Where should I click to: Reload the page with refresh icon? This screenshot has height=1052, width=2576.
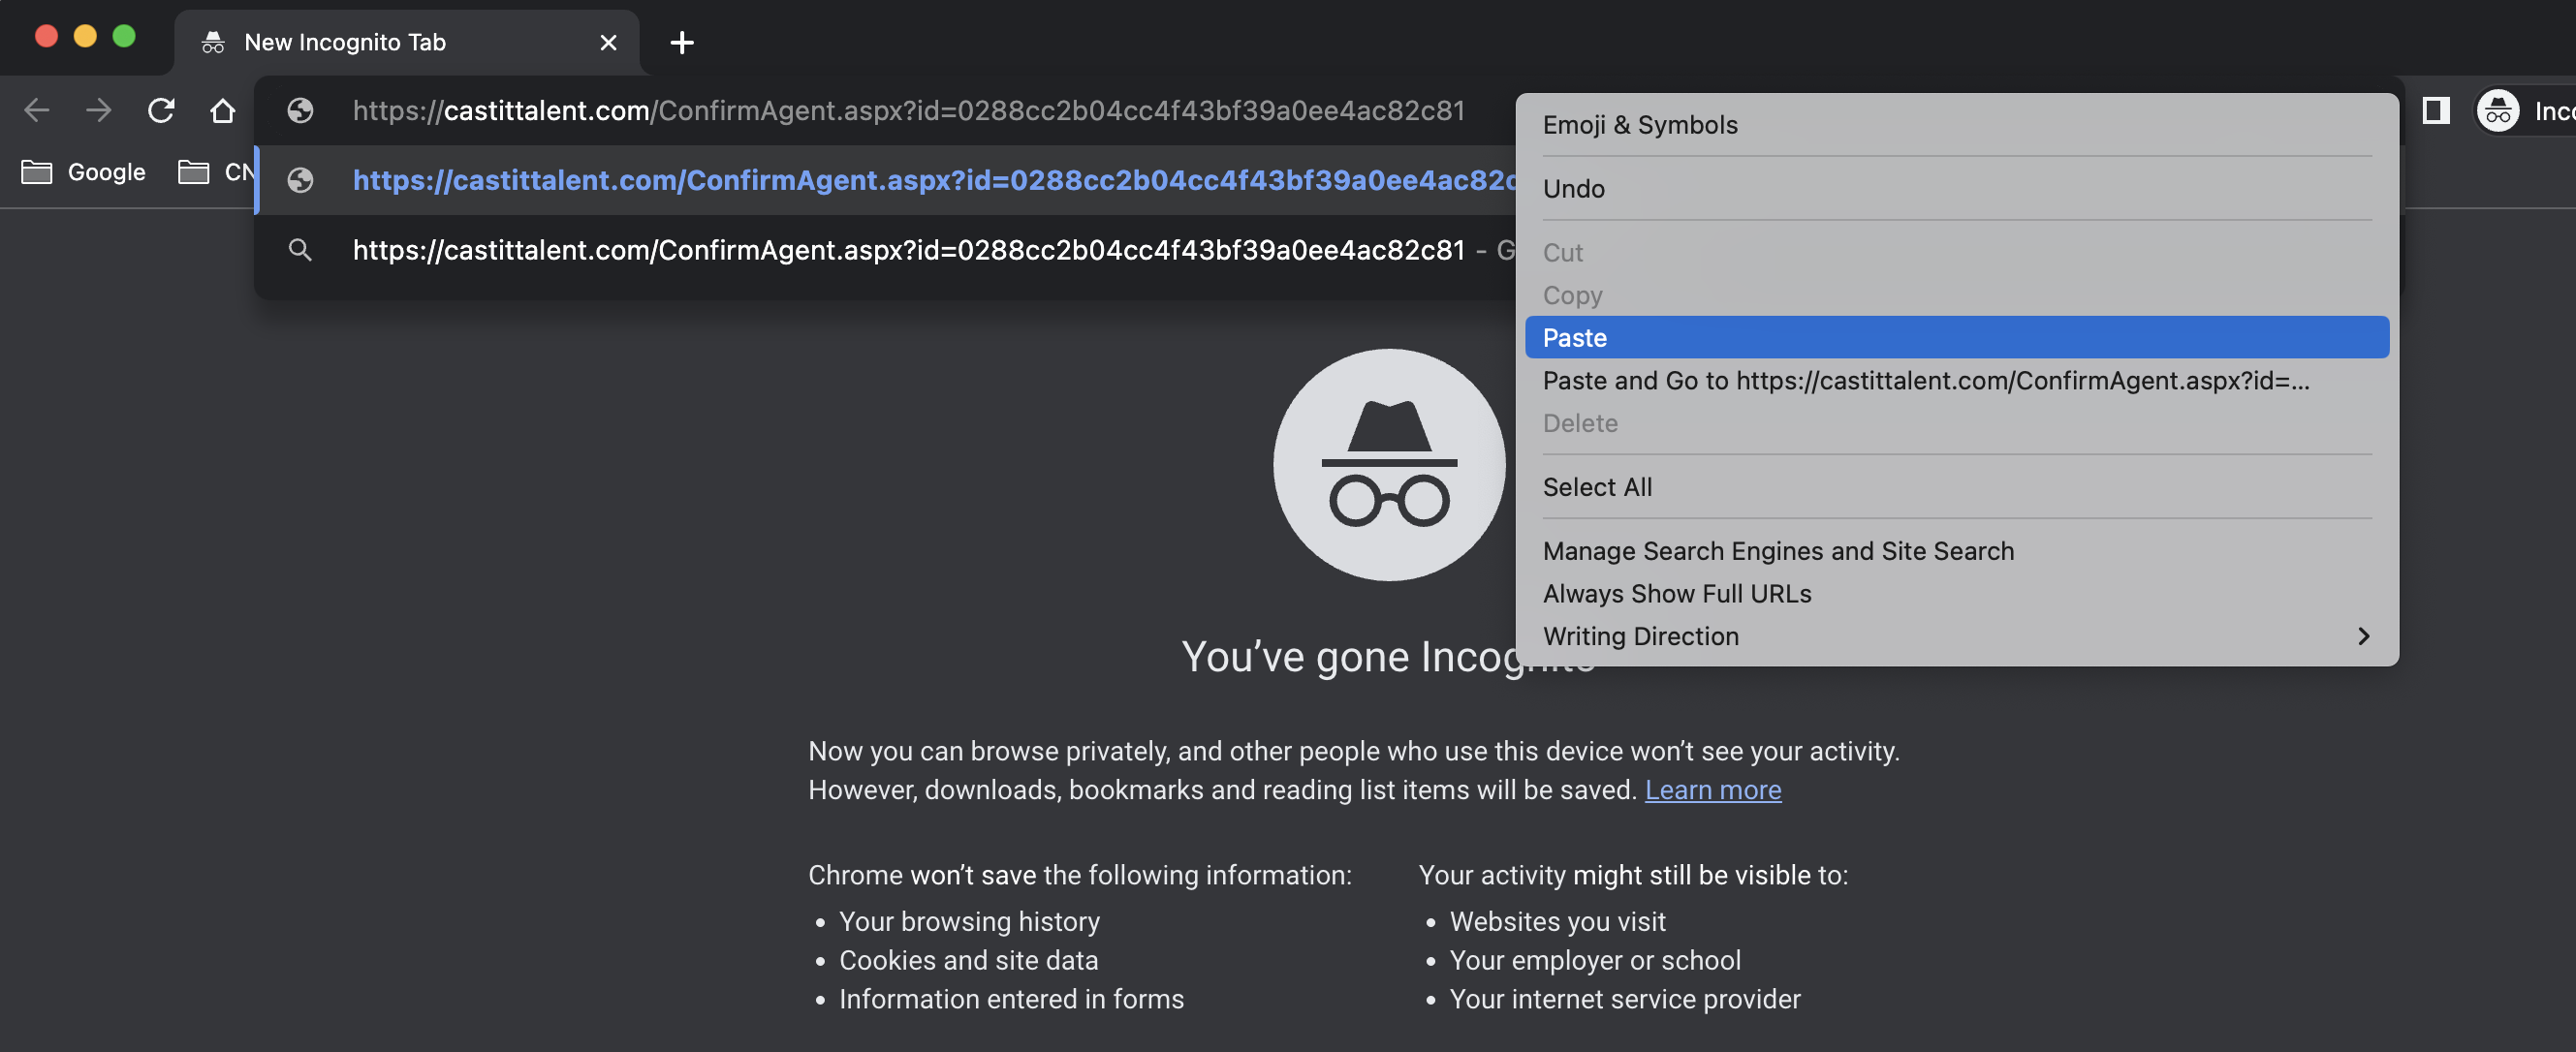pyautogui.click(x=161, y=110)
